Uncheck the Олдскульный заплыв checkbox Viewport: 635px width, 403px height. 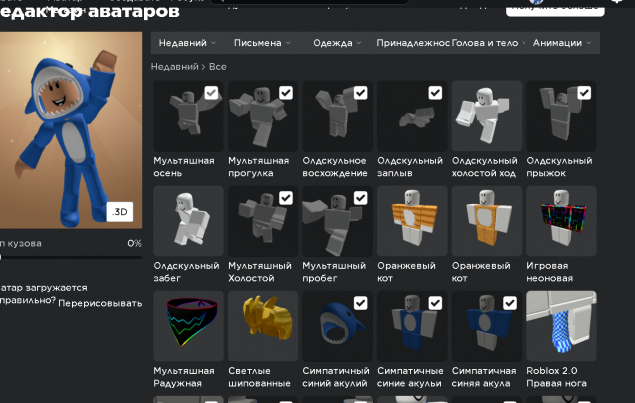pos(435,93)
